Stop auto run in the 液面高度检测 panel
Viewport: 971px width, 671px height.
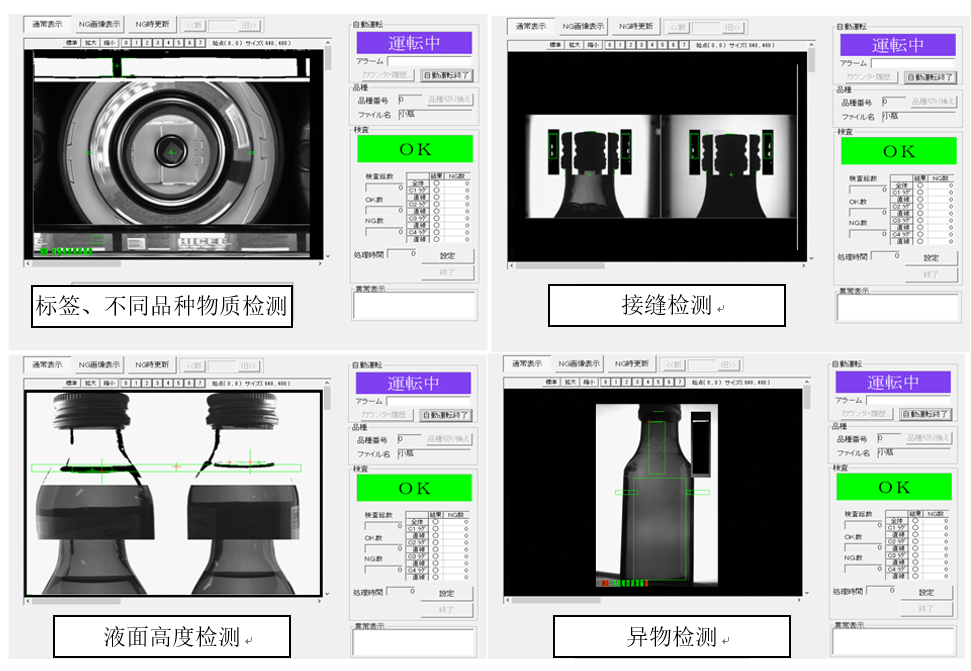[446, 415]
